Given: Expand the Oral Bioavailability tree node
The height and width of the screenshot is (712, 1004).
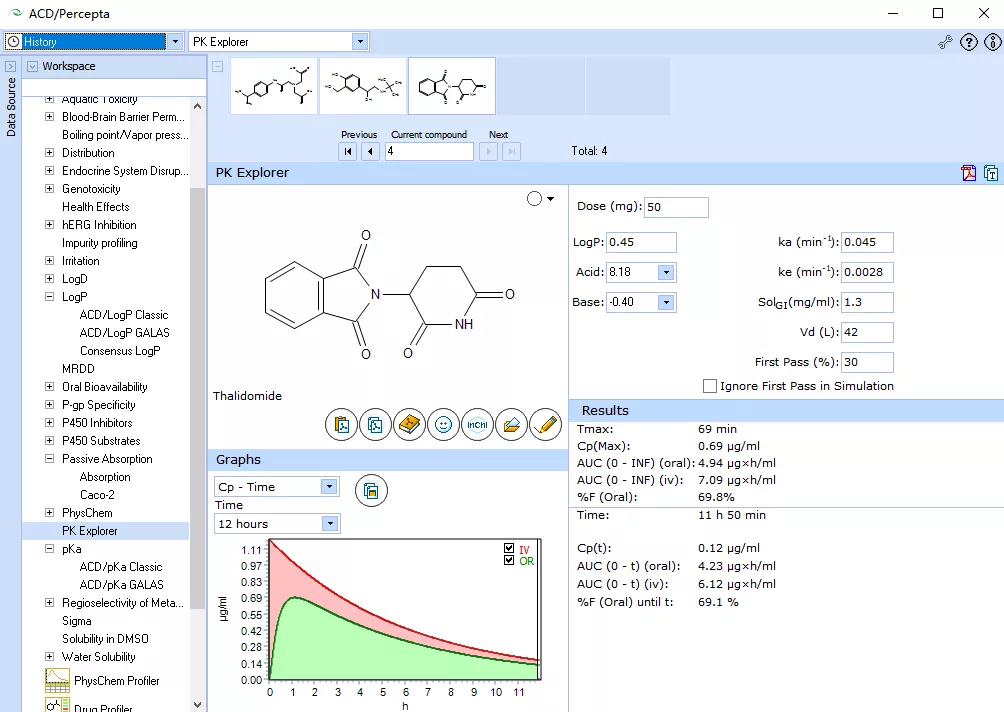Looking at the screenshot, I should click(x=50, y=387).
